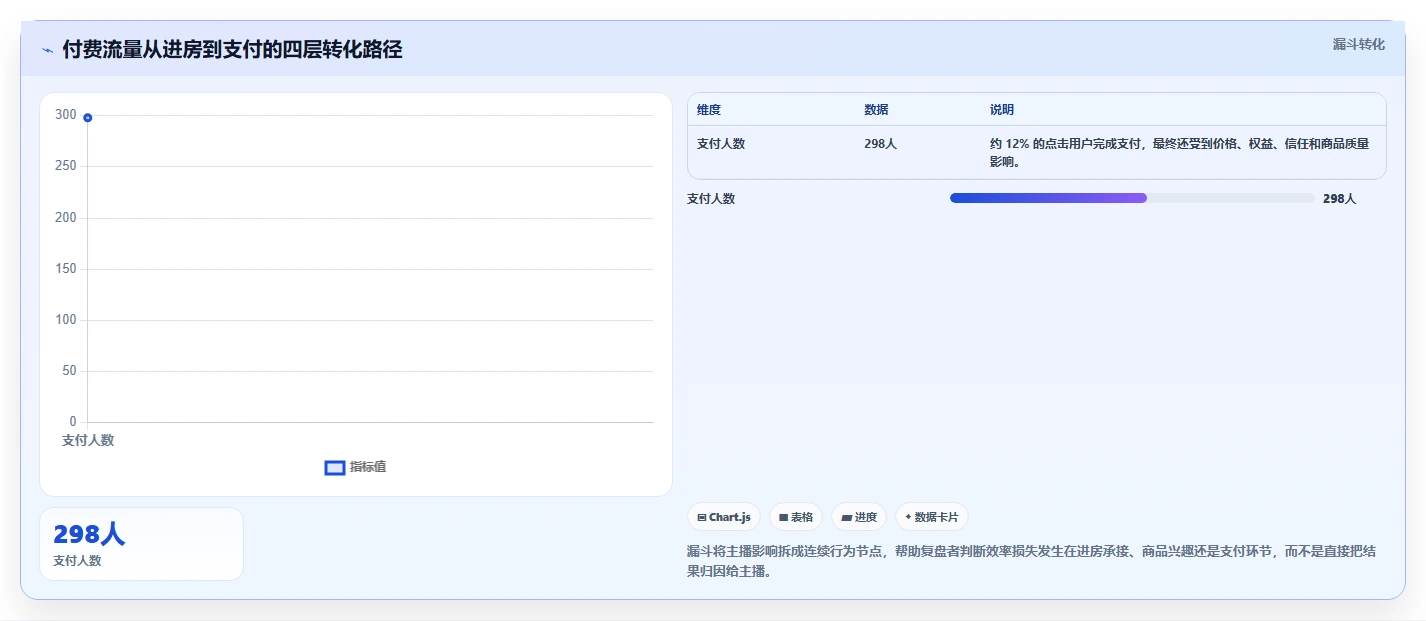1426x621 pixels.
Task: Click the 进度 tag chip
Action: click(859, 517)
